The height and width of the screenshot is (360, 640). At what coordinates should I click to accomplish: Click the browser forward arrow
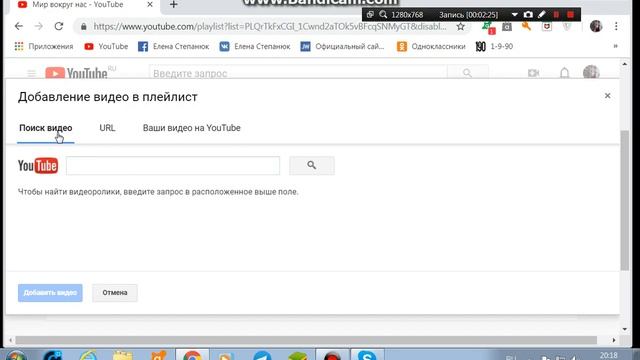pos(39,27)
